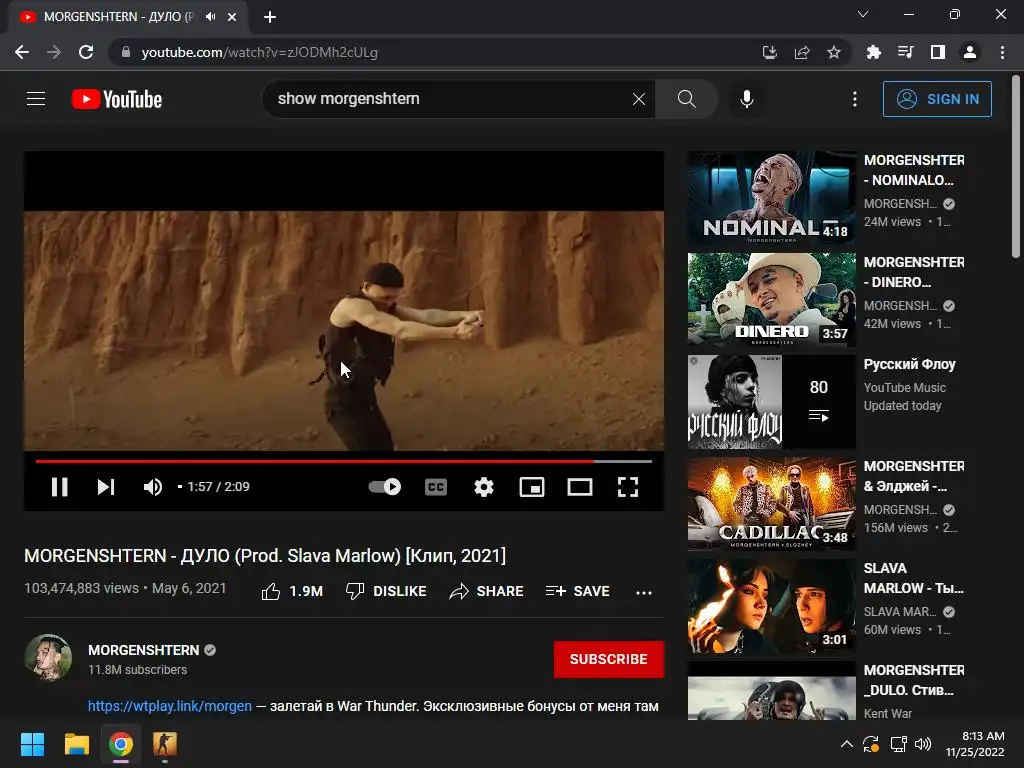The height and width of the screenshot is (768, 1024).
Task: Open the MORGENSHTERN _DULO Kent War title
Action: coord(914,680)
